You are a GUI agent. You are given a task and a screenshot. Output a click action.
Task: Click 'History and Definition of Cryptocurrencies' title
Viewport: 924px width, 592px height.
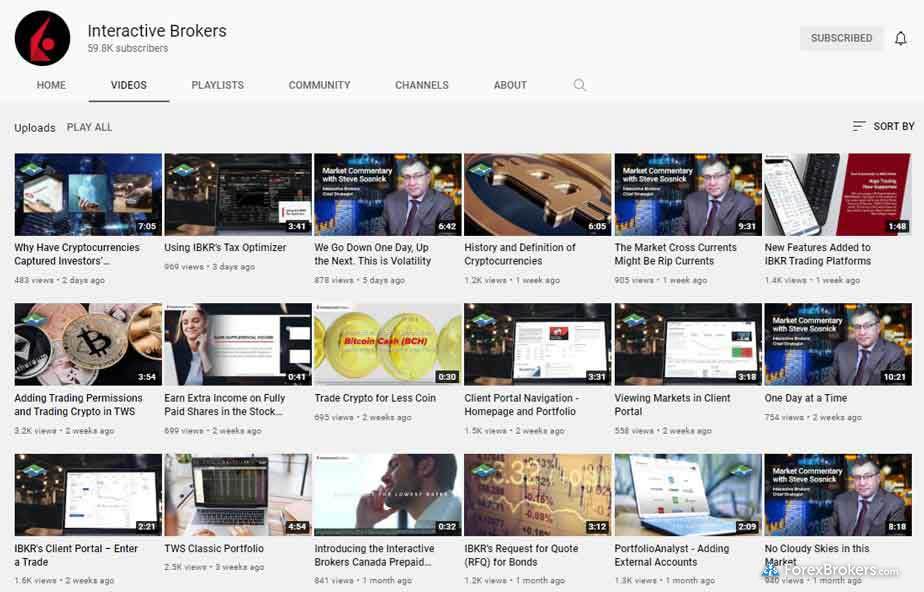pyautogui.click(x=520, y=254)
